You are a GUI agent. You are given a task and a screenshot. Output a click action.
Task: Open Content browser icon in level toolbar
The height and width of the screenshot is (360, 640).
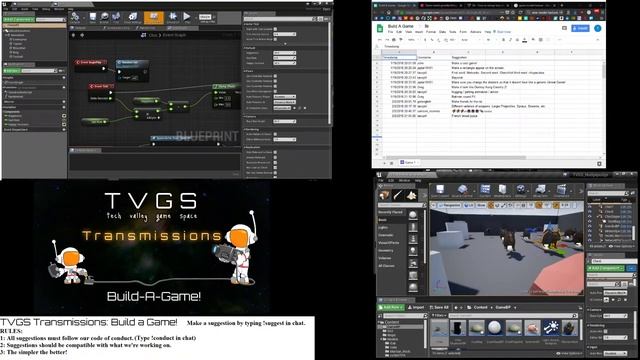pos(485,191)
